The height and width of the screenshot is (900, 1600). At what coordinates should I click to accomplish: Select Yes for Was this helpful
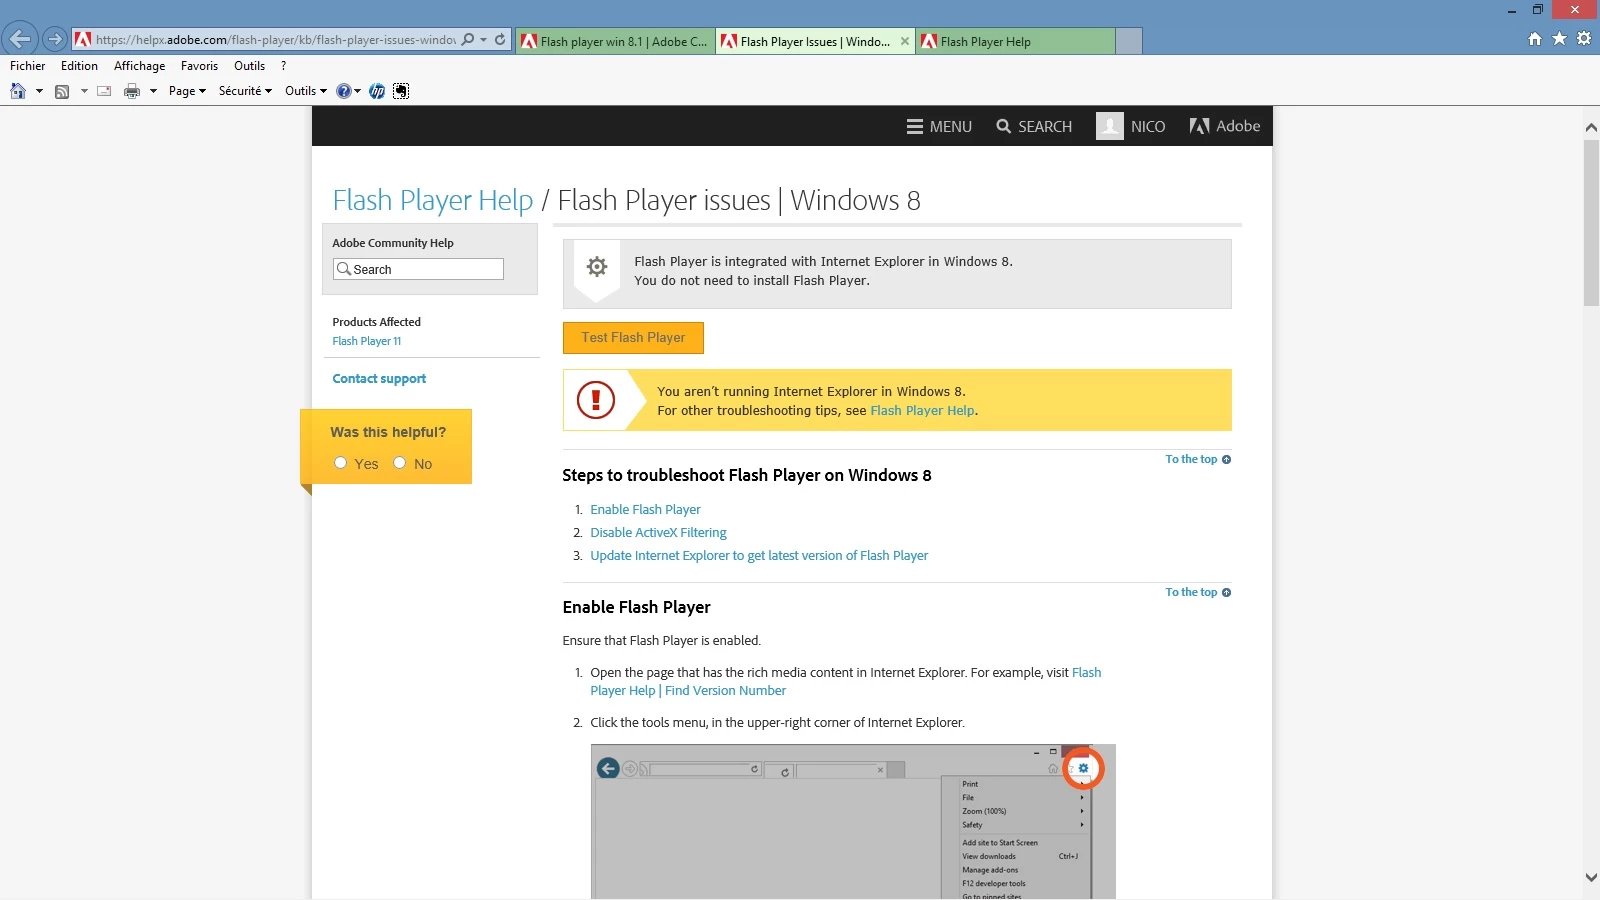[x=341, y=463]
